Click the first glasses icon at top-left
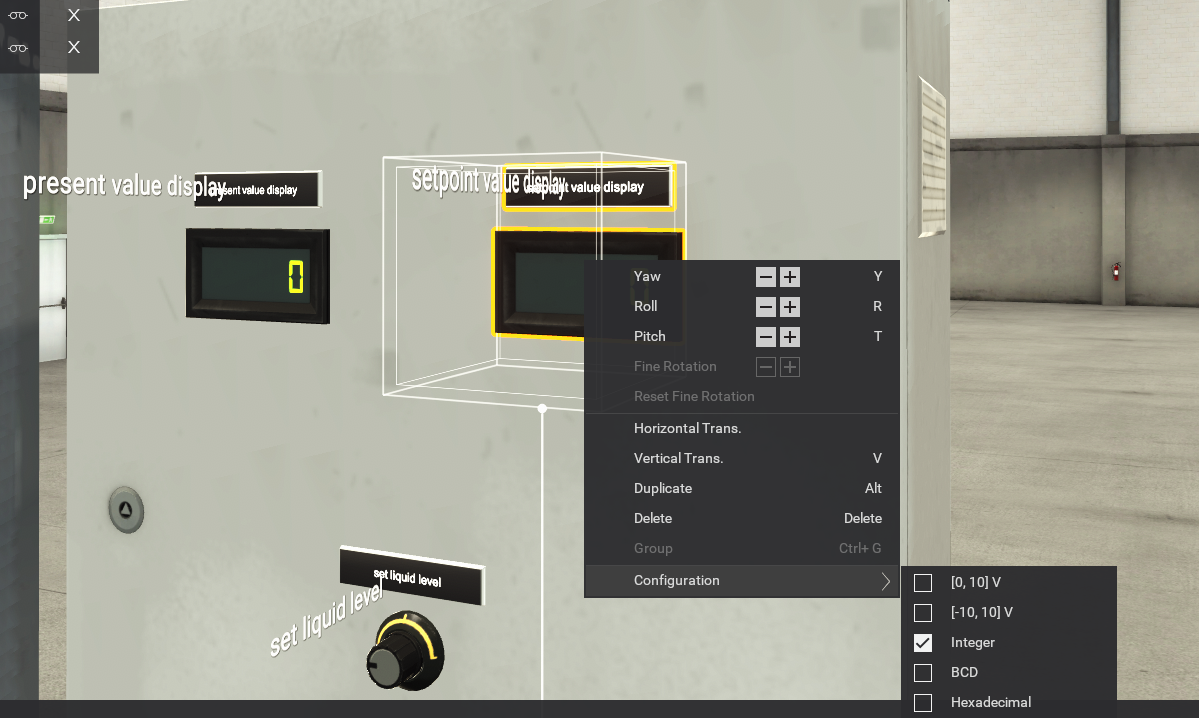 tap(18, 15)
